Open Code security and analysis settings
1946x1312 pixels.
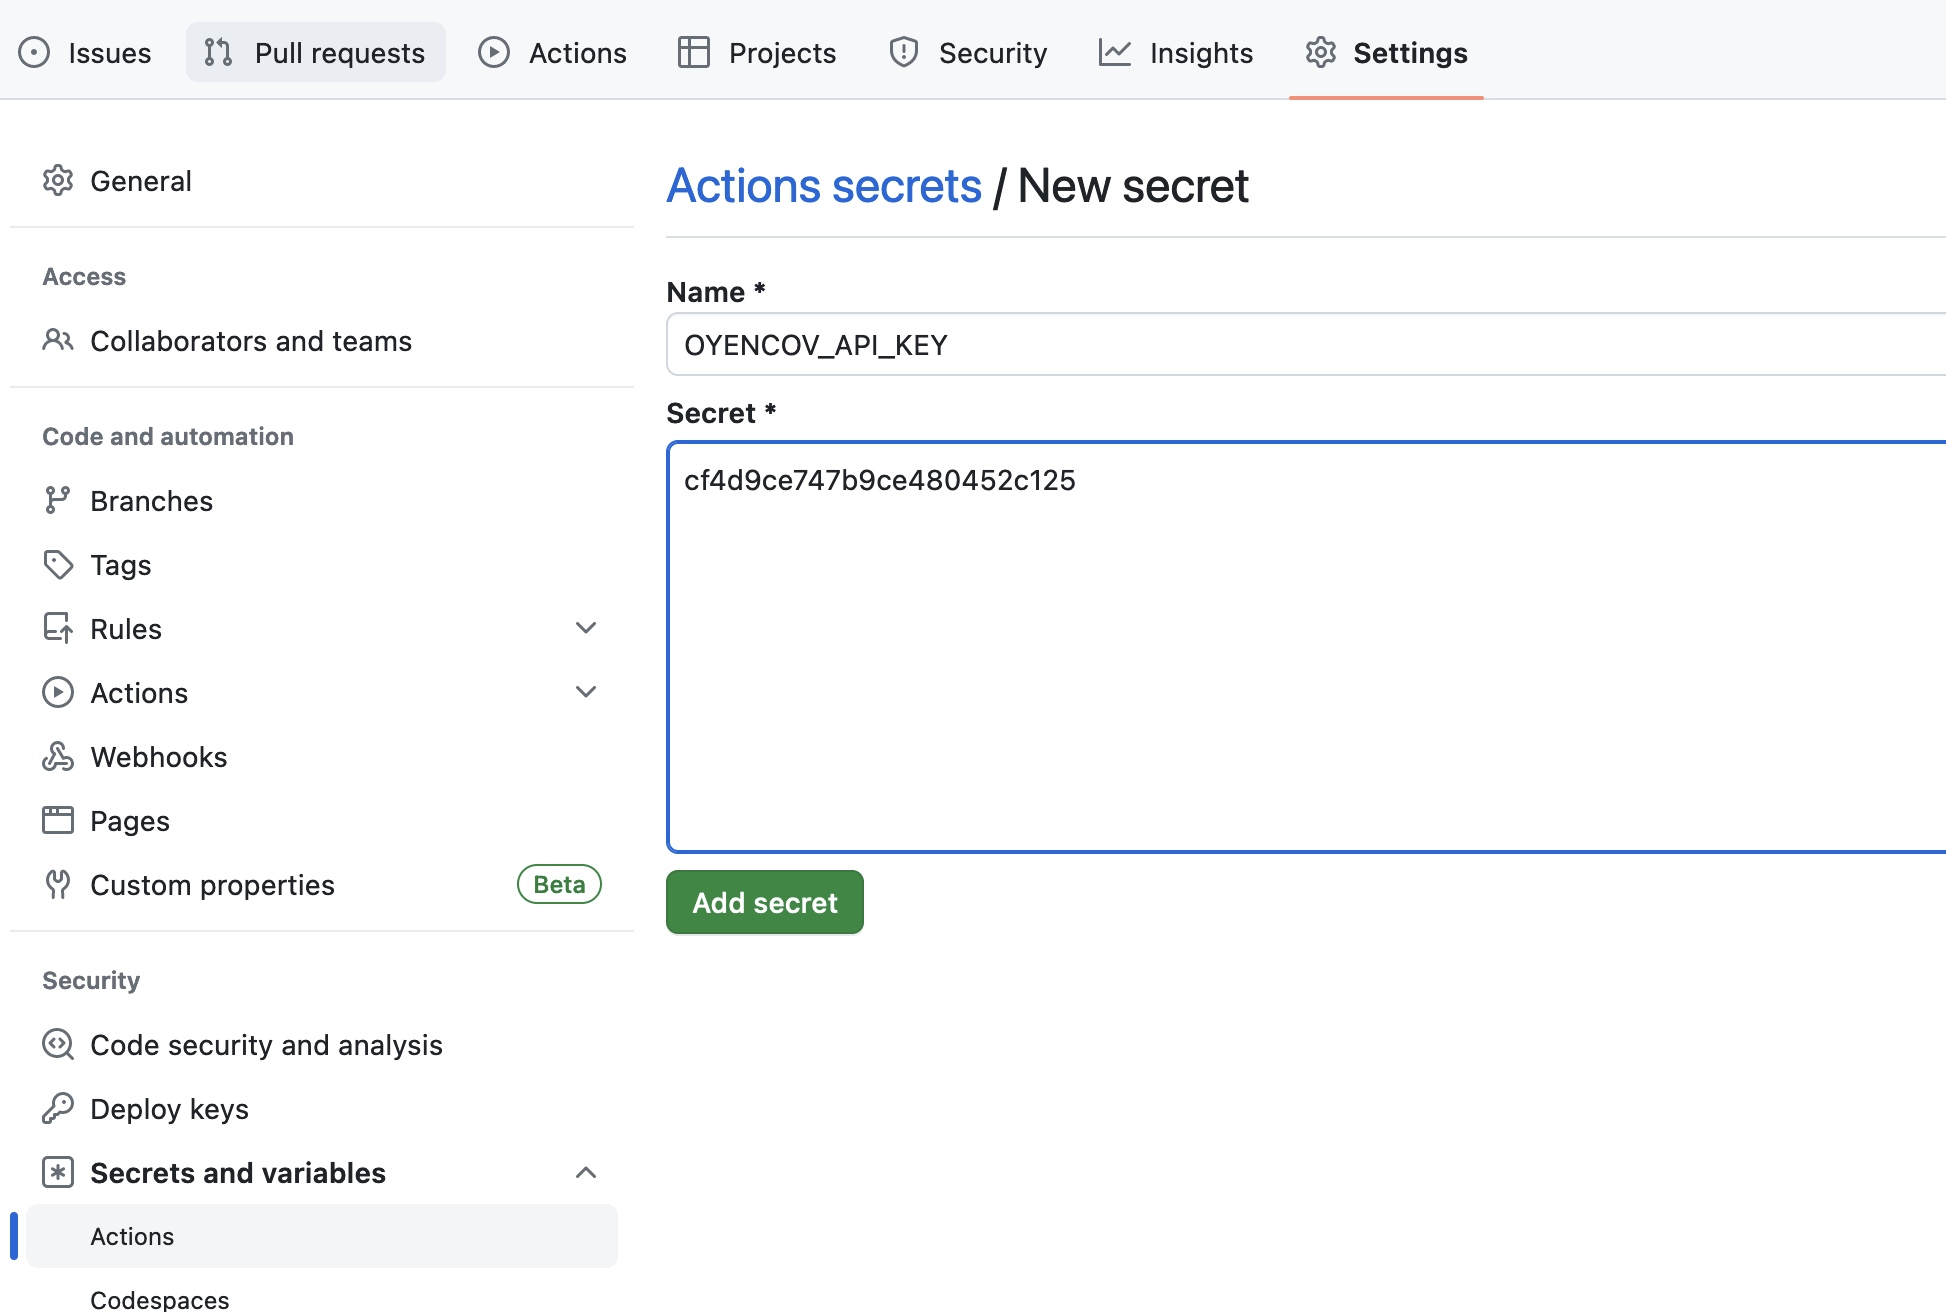[x=266, y=1044]
